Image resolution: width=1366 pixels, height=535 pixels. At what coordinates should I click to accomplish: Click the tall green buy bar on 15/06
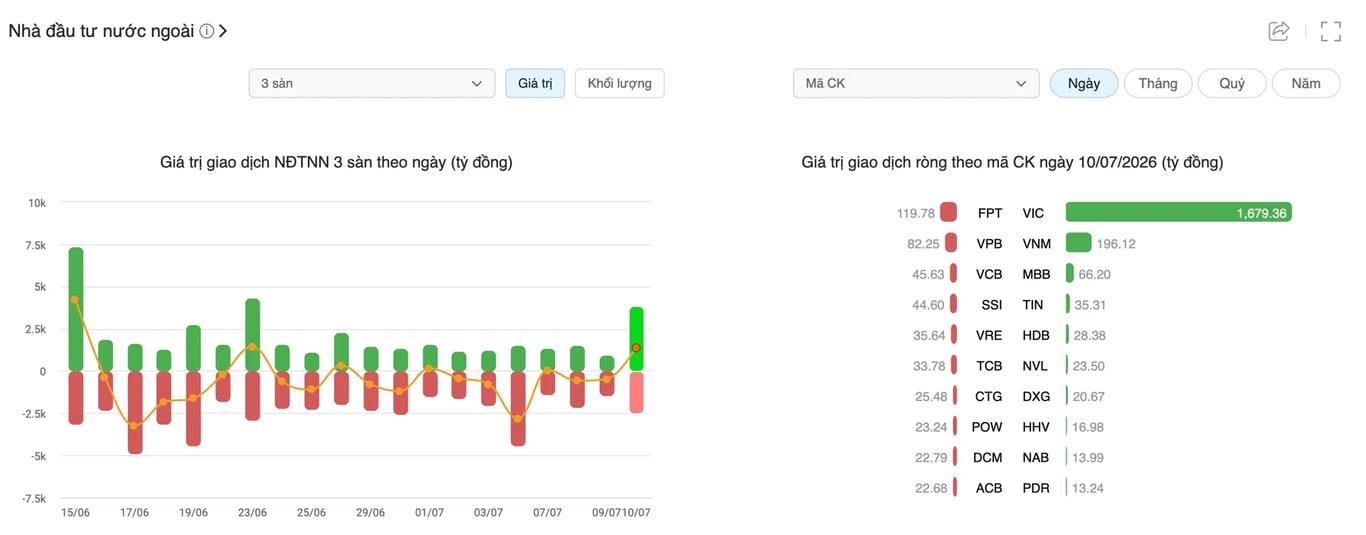click(76, 309)
